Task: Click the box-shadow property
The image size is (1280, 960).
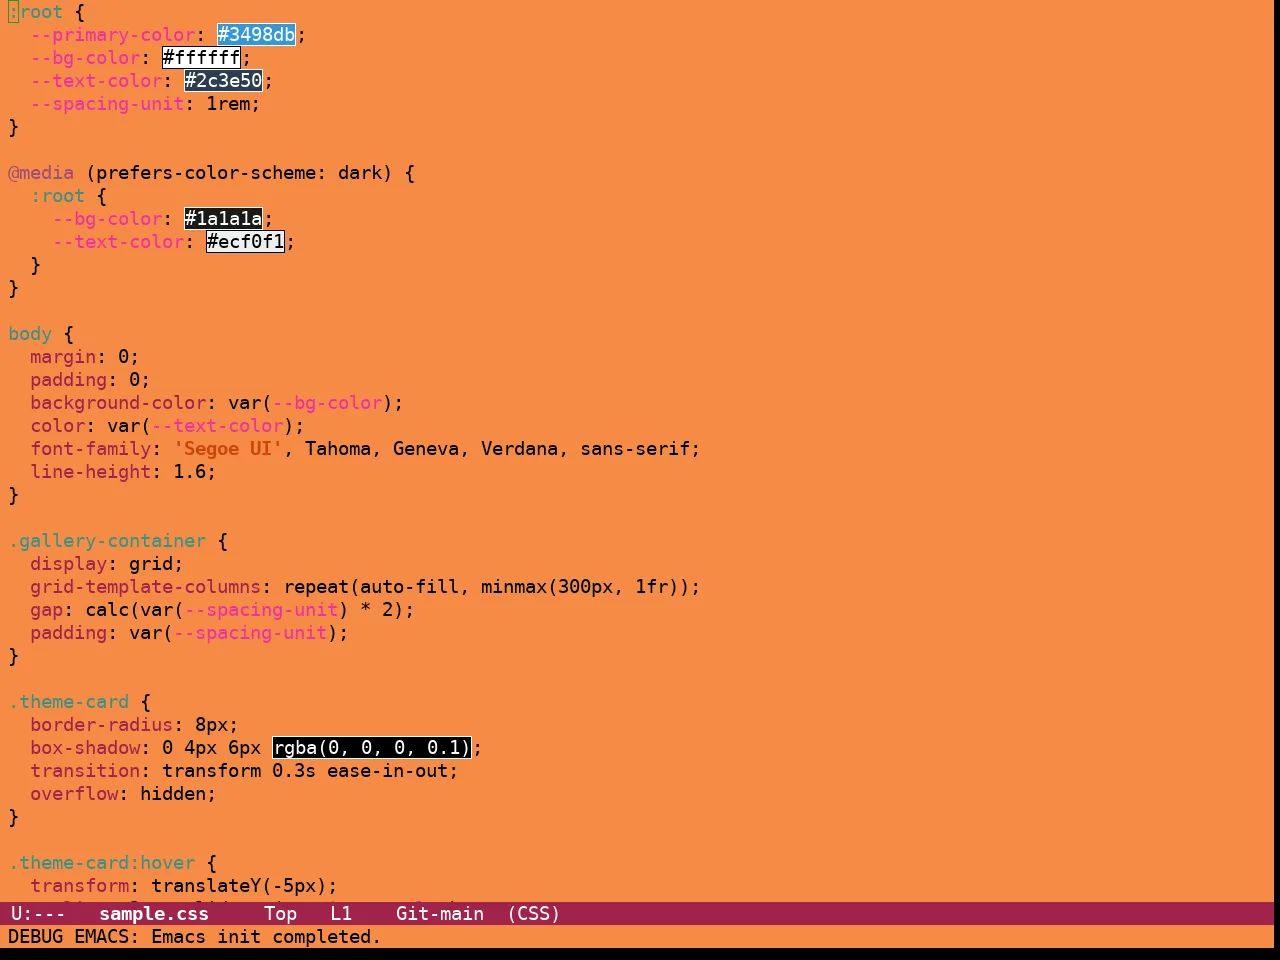Action: [85, 748]
